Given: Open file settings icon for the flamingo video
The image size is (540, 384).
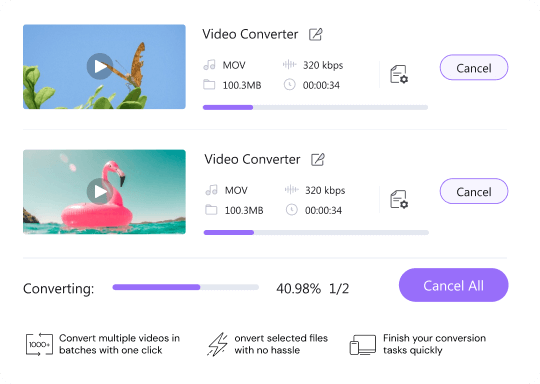Looking at the screenshot, I should [399, 199].
